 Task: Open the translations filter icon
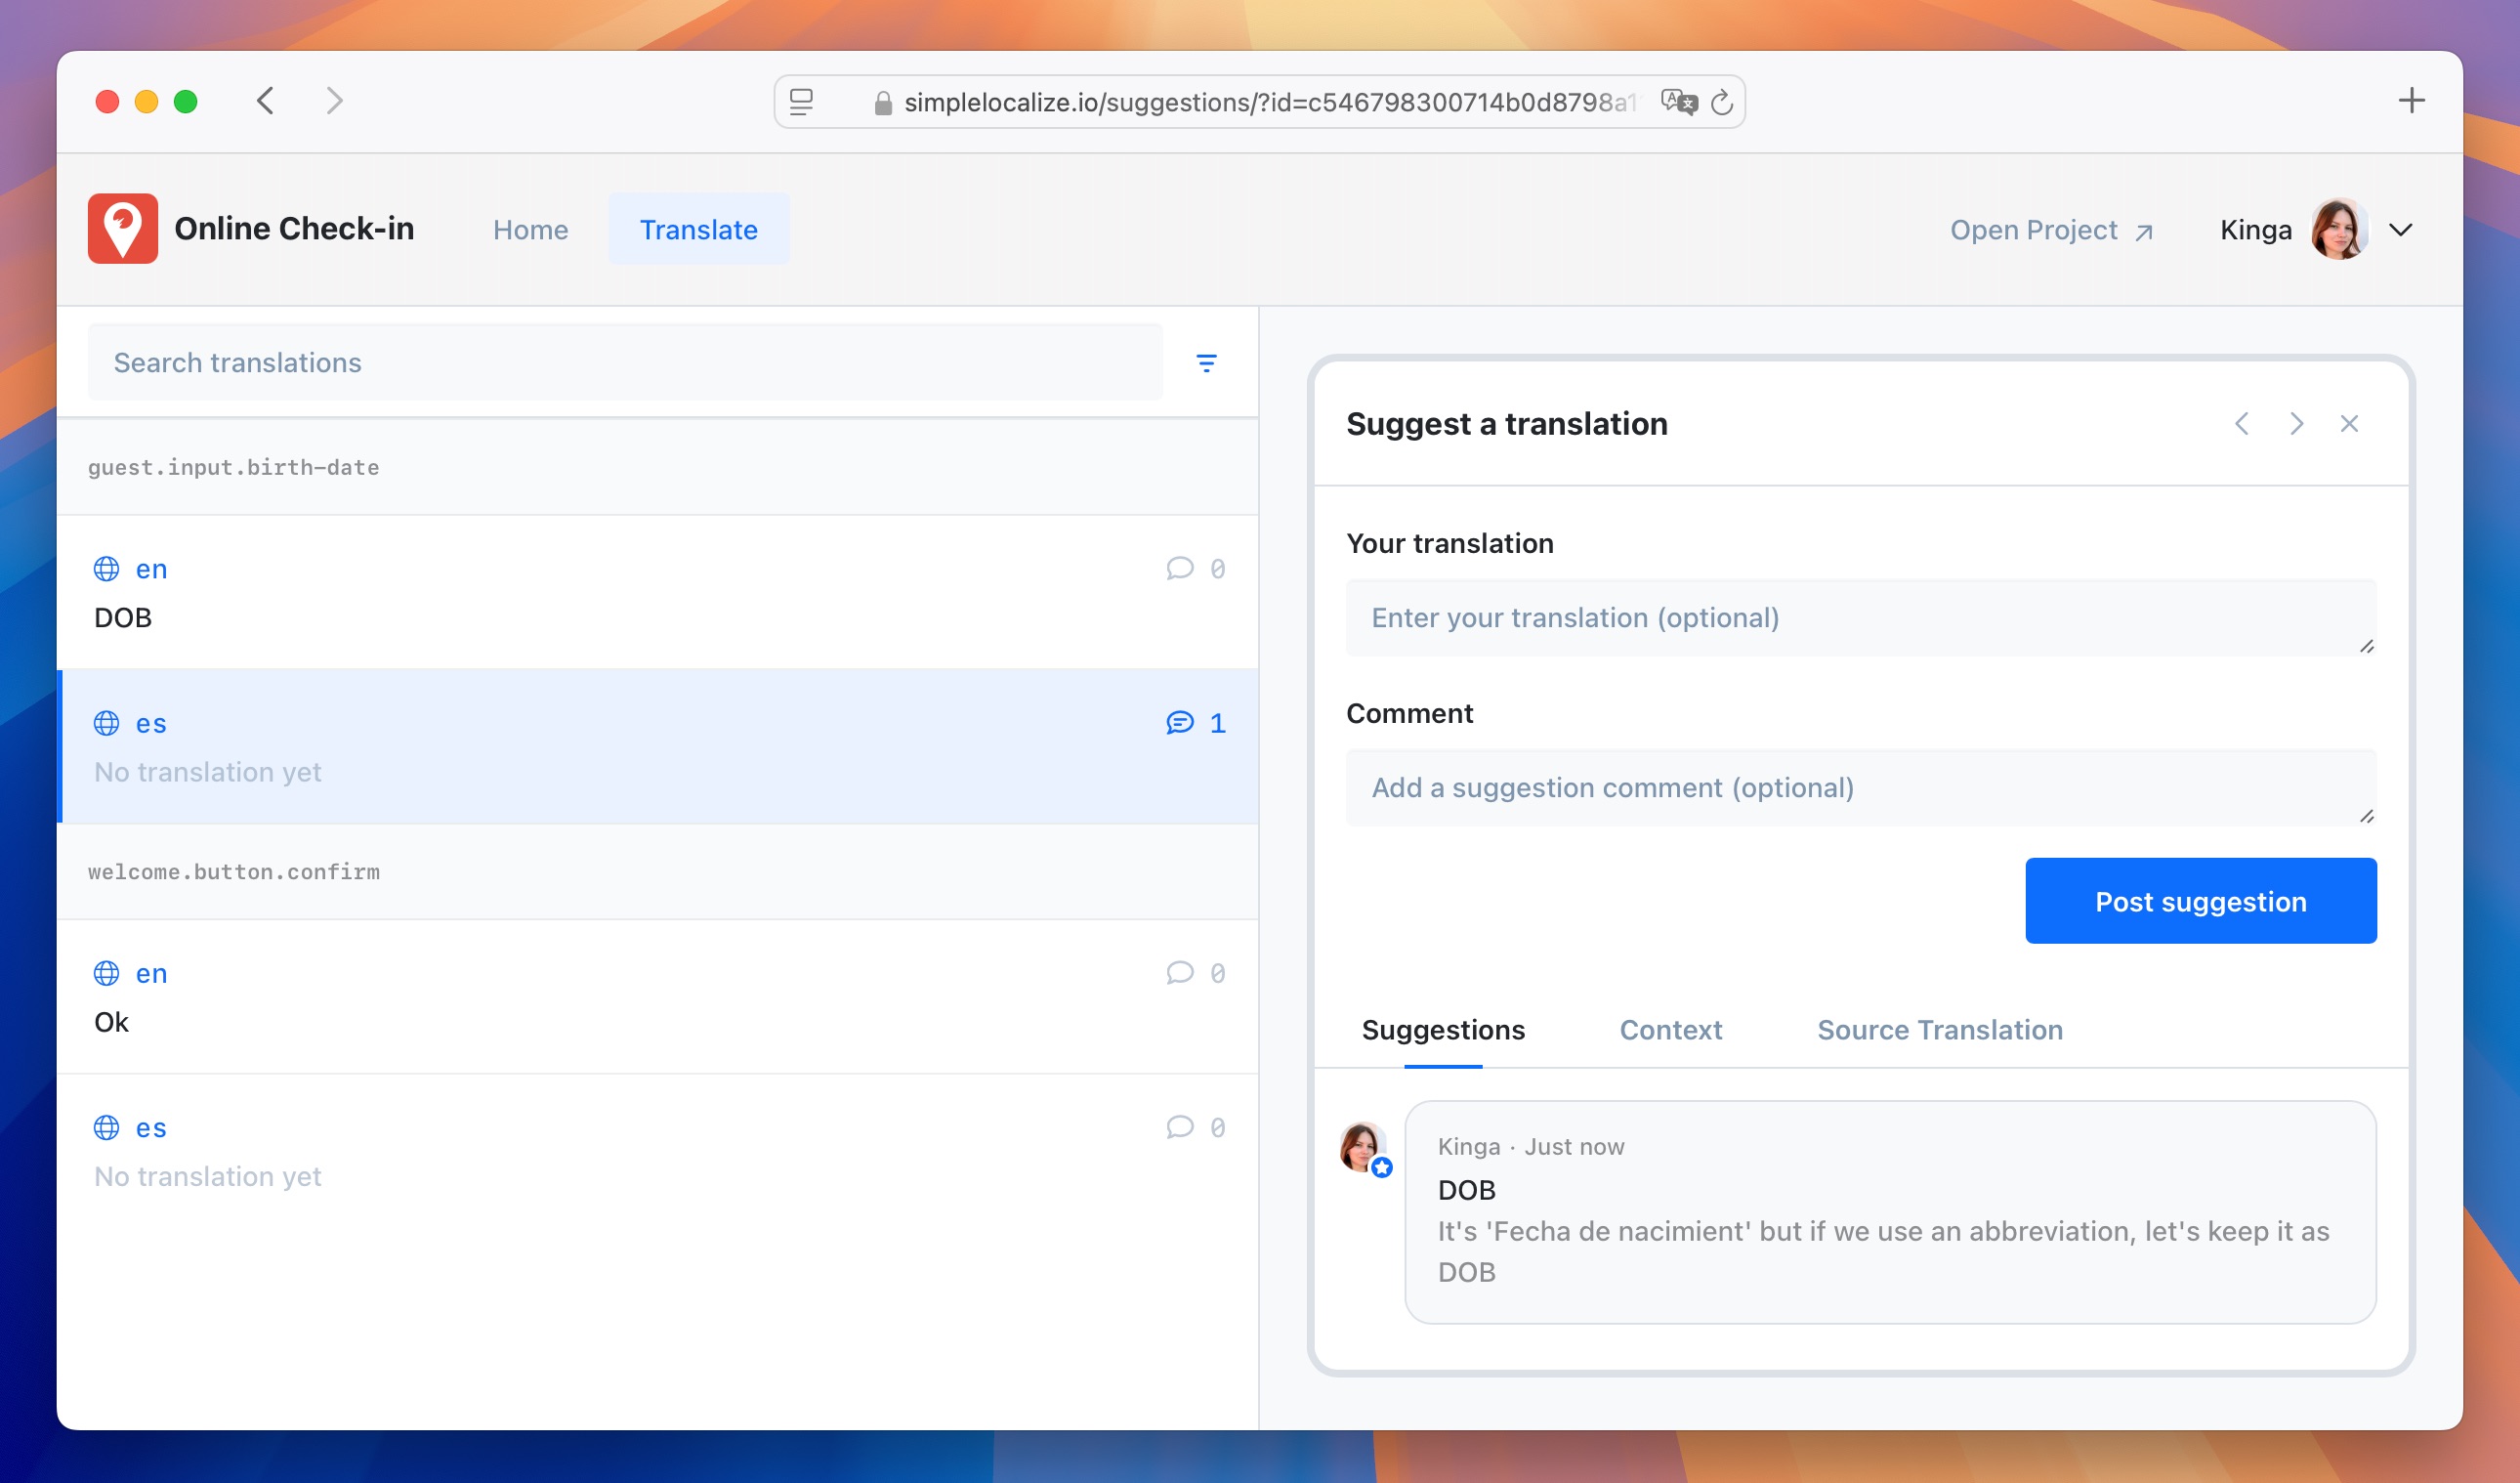point(1207,363)
